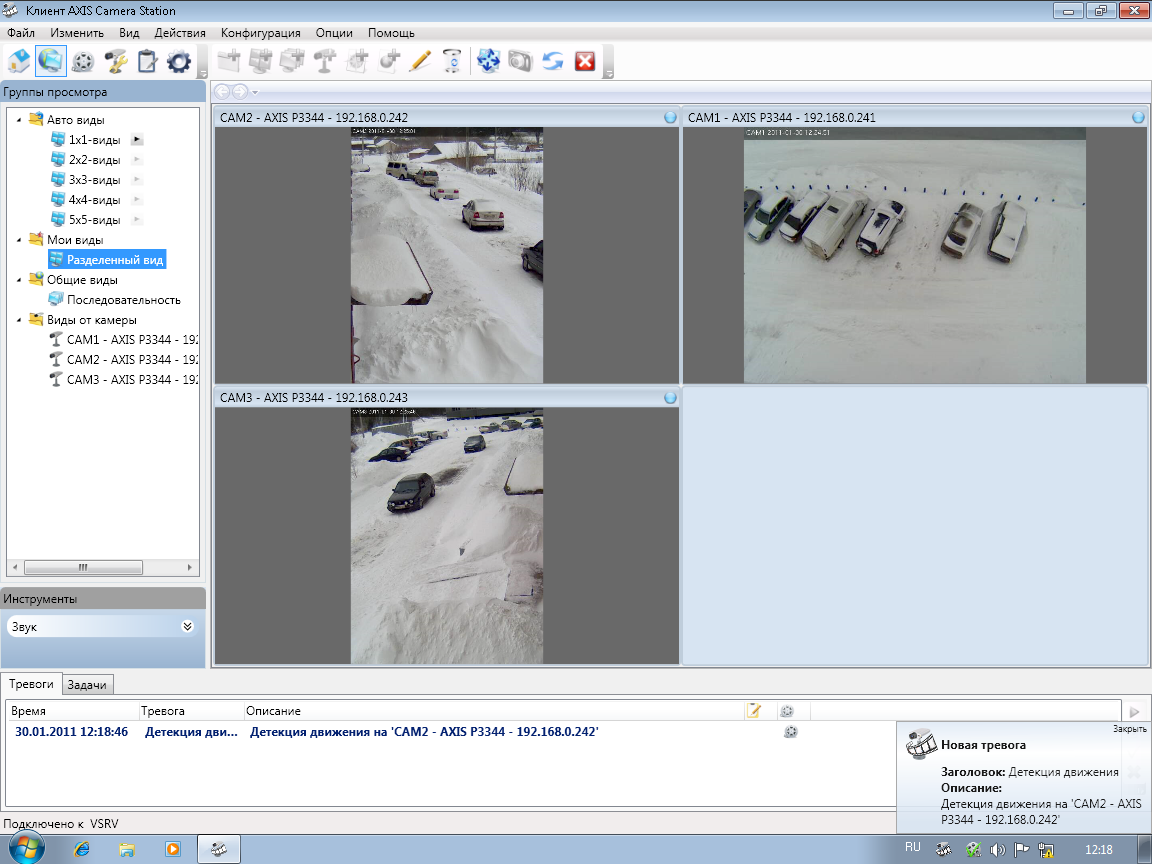
Task: Switch to the Задачи tab
Action: click(88, 684)
